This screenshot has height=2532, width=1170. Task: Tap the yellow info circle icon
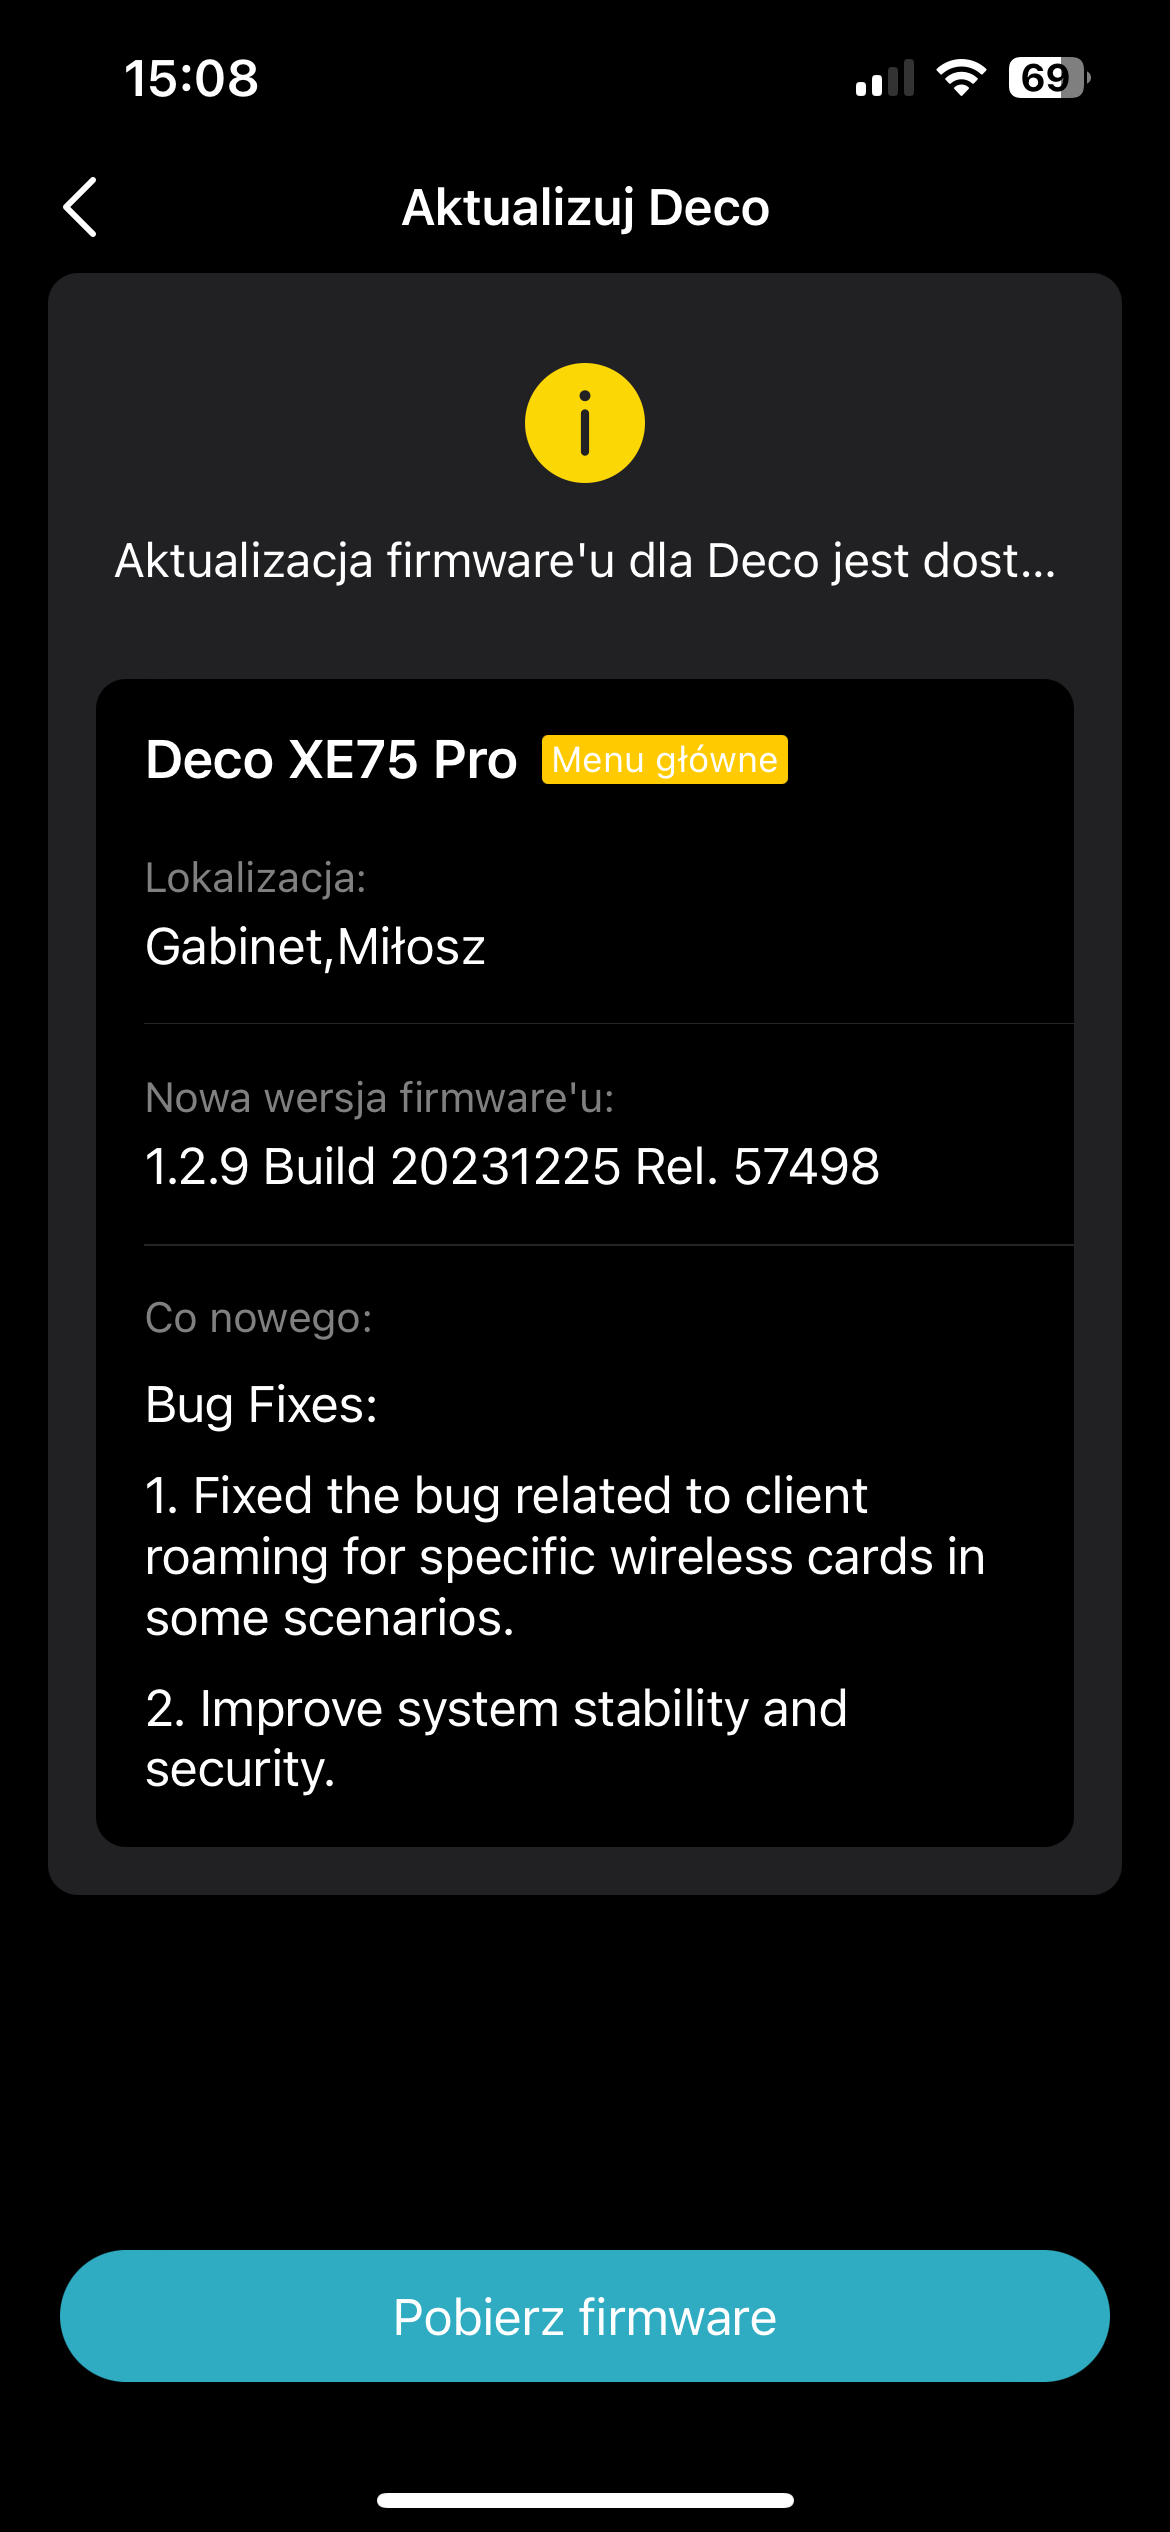pyautogui.click(x=585, y=423)
